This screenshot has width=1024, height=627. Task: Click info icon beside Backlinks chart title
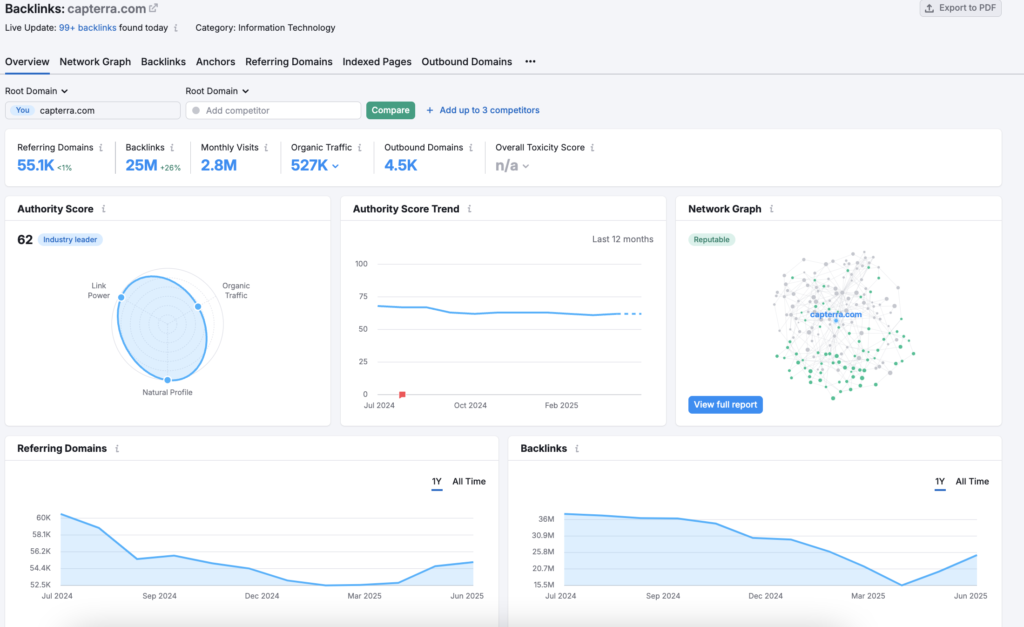577,449
